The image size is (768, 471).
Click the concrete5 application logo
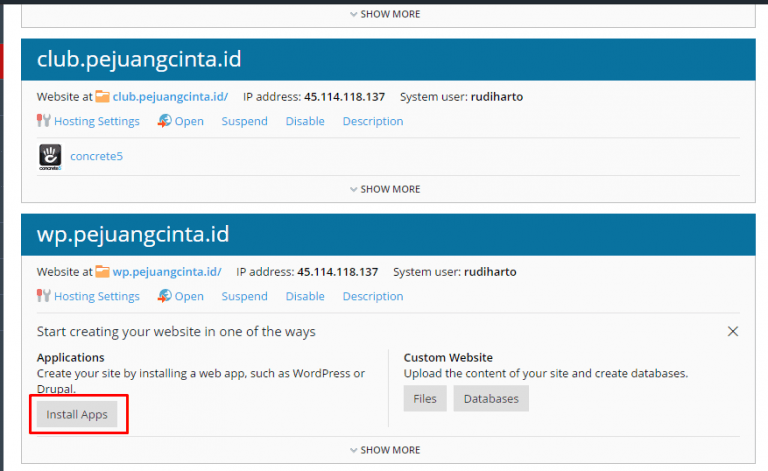click(x=50, y=157)
